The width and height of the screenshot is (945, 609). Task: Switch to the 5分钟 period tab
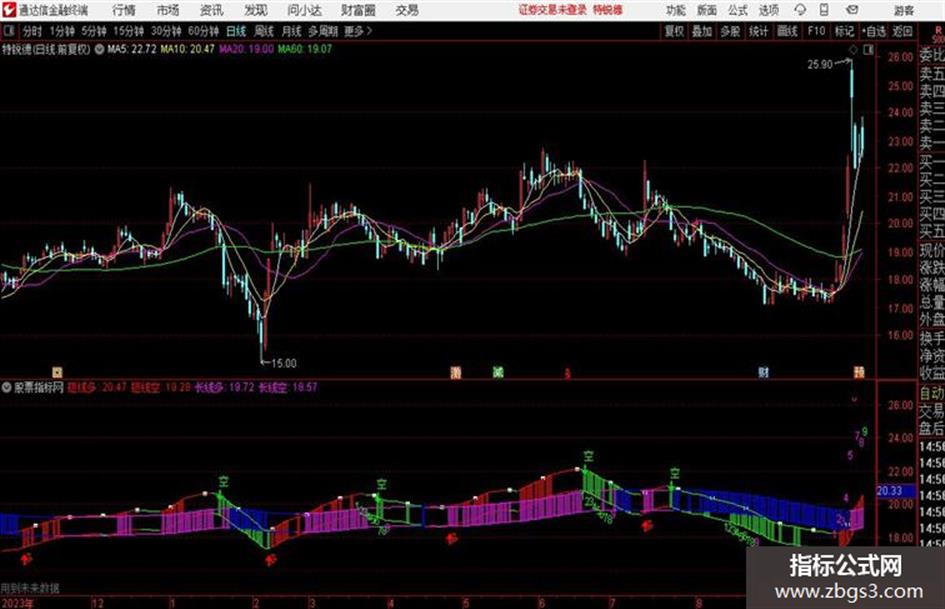tap(93, 31)
